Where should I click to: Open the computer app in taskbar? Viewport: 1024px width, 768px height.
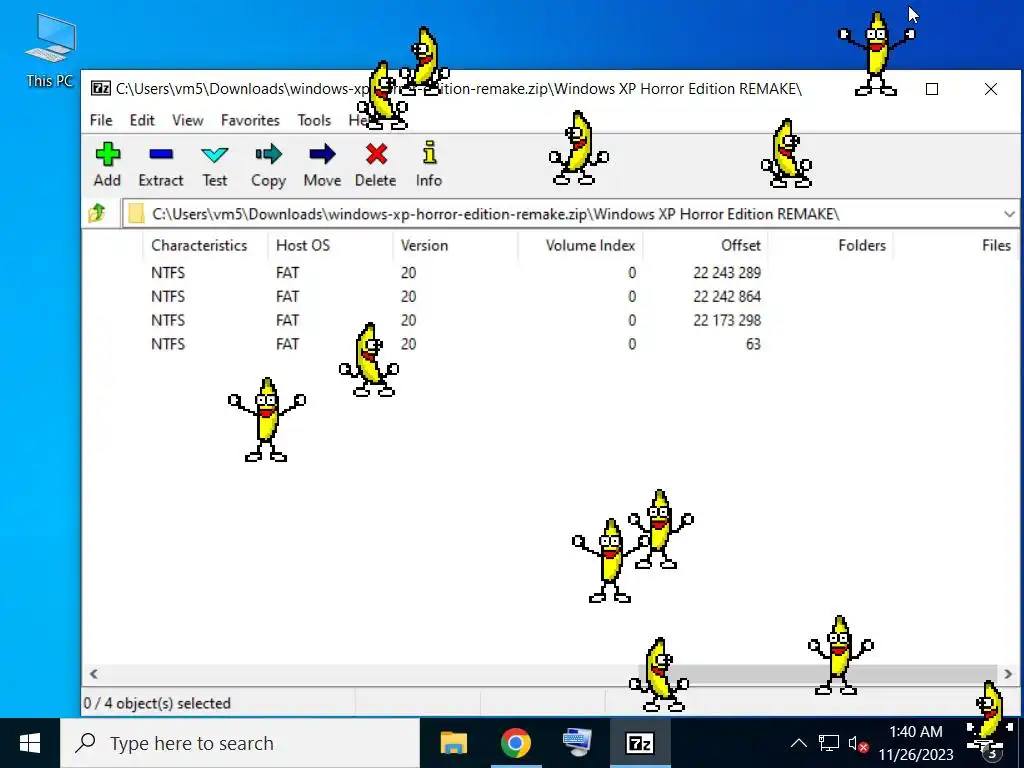(577, 743)
